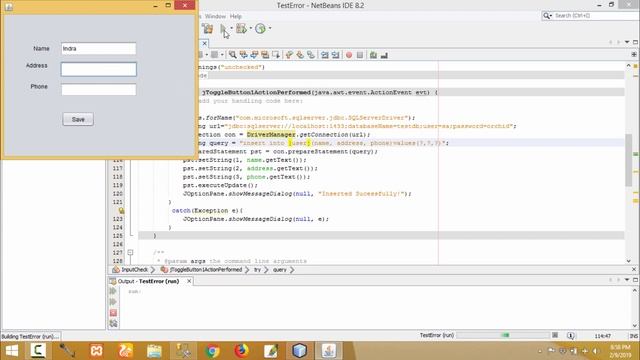Open the Debug Project dropdown arrow

pos(250,28)
